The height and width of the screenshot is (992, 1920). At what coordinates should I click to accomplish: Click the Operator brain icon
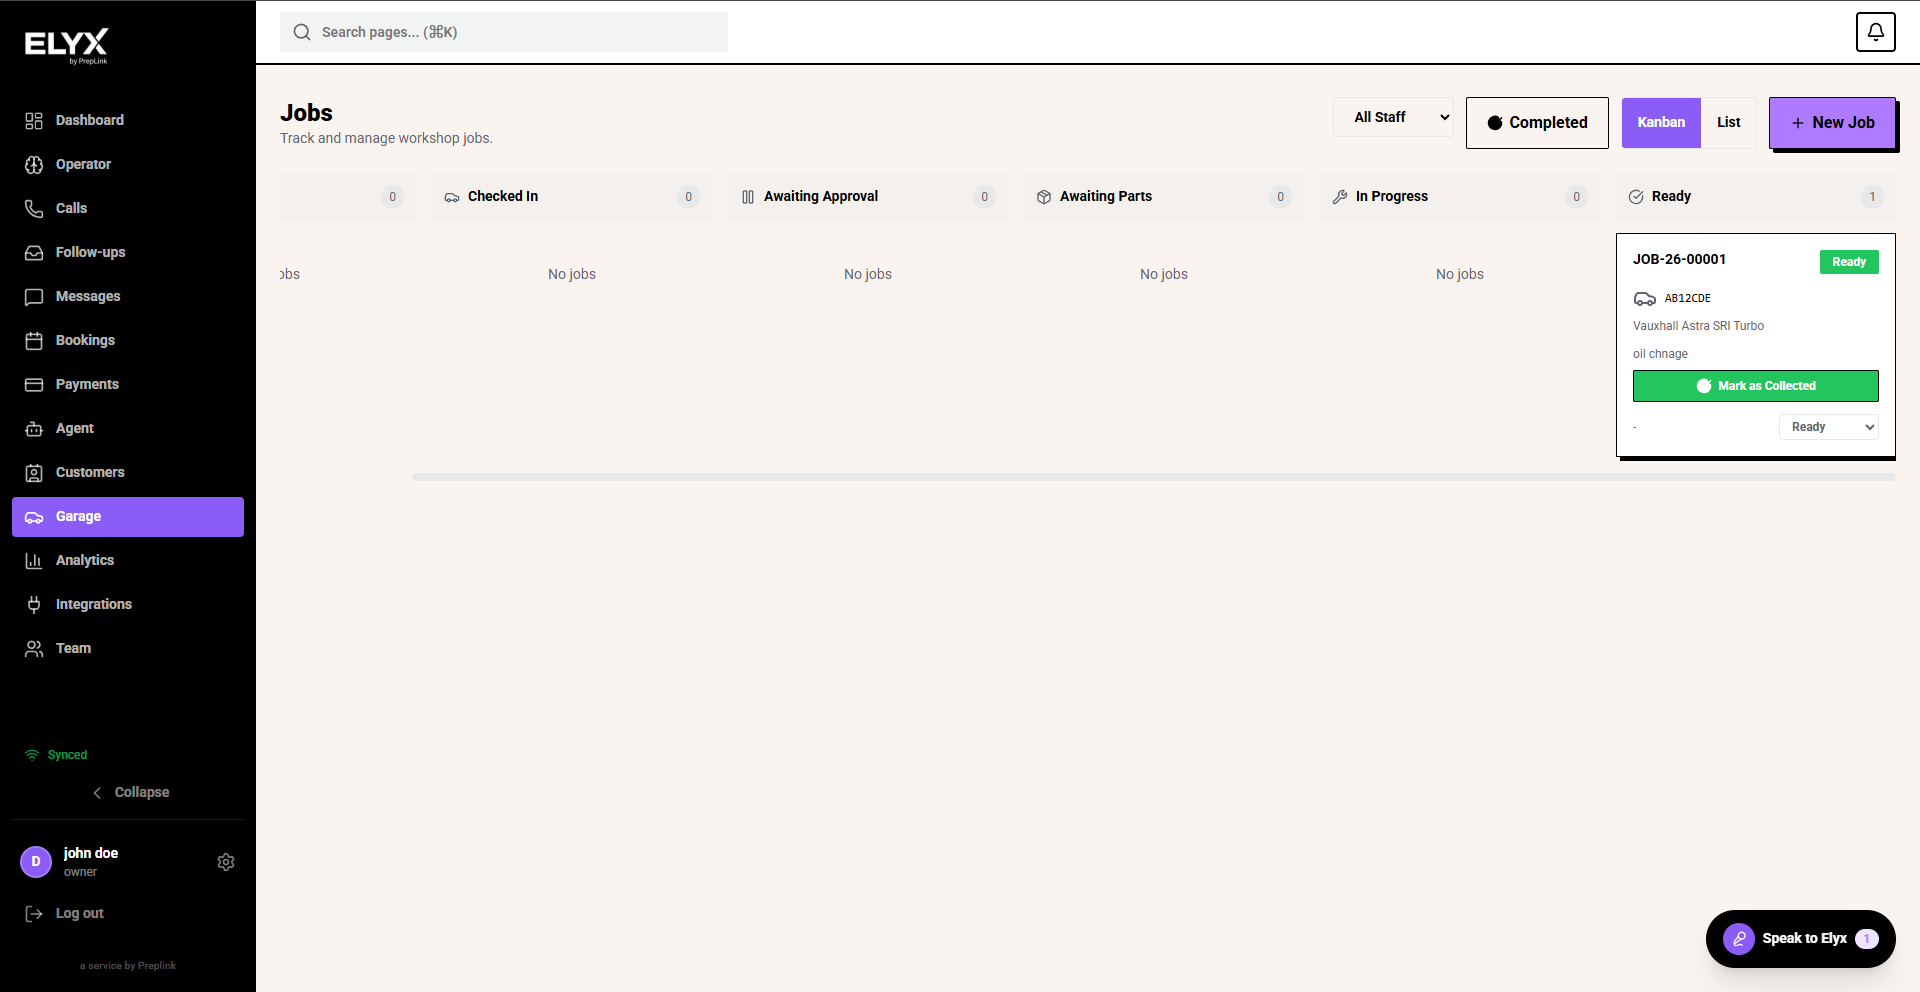(34, 164)
